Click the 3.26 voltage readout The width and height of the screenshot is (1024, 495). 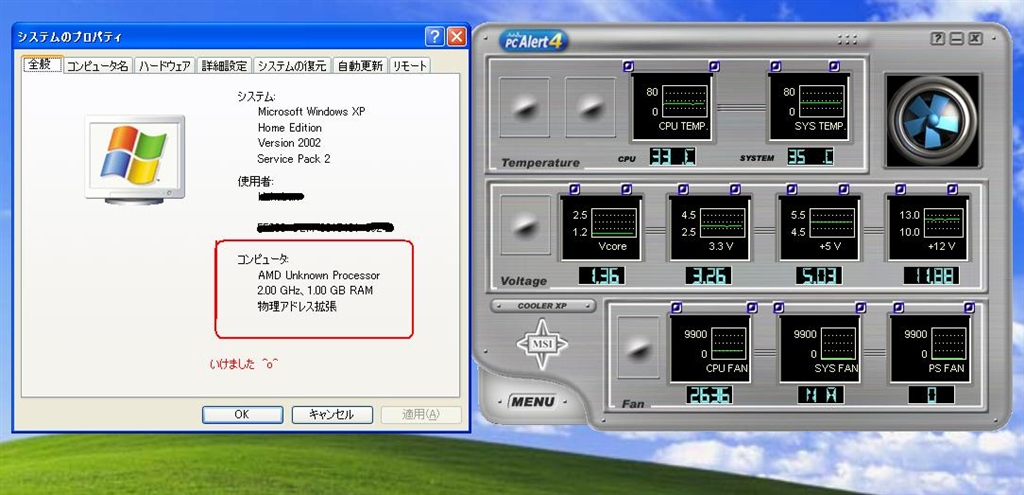709,276
